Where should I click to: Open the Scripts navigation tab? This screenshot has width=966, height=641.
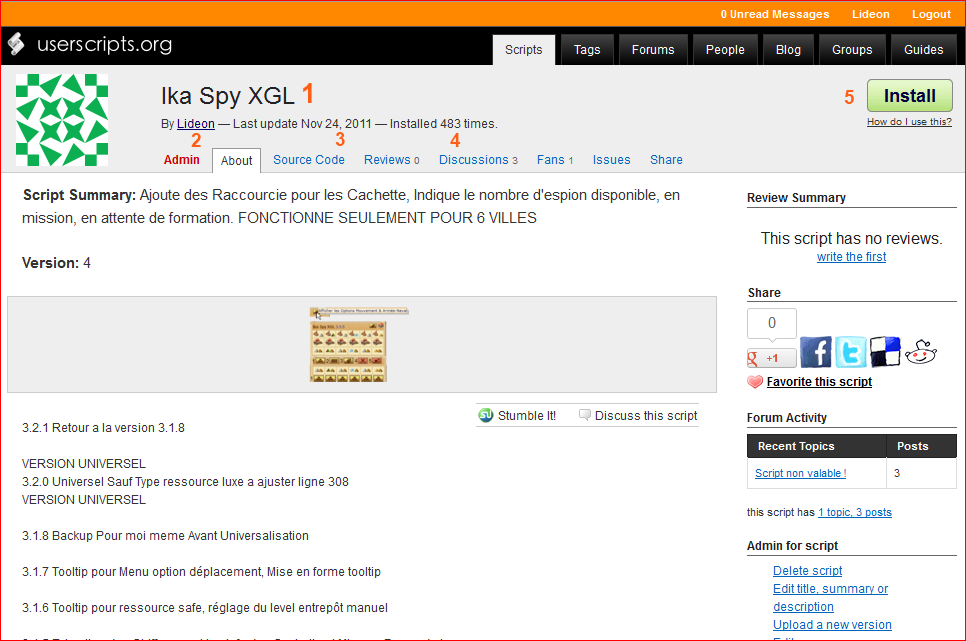(524, 49)
